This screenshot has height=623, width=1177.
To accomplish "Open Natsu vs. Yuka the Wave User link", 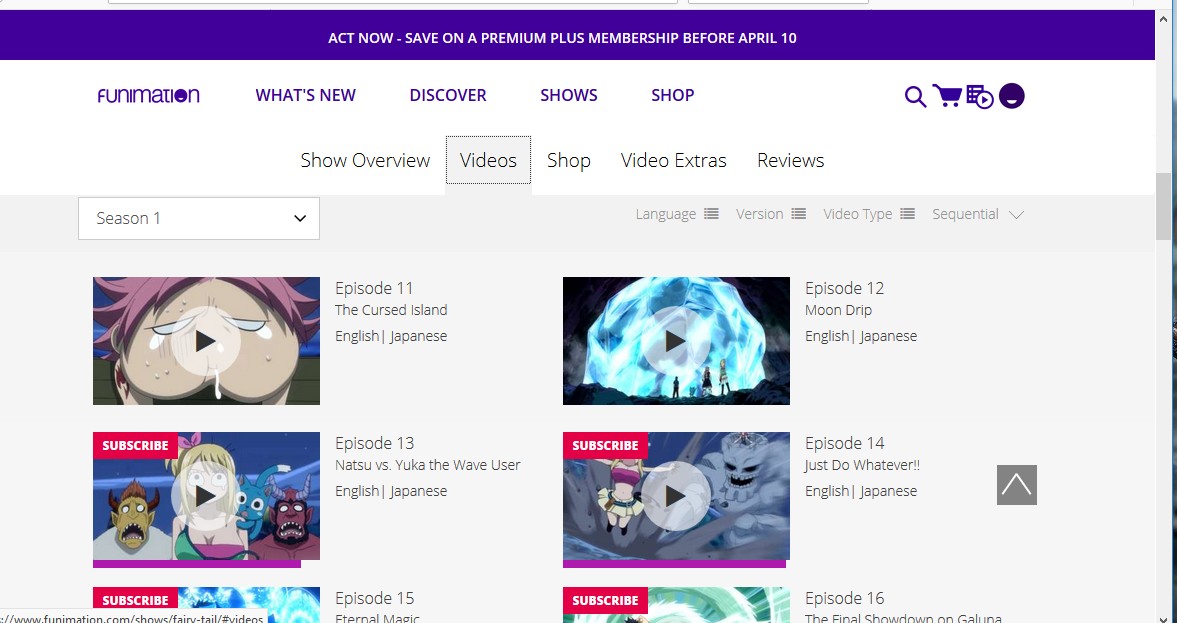I will 427,465.
